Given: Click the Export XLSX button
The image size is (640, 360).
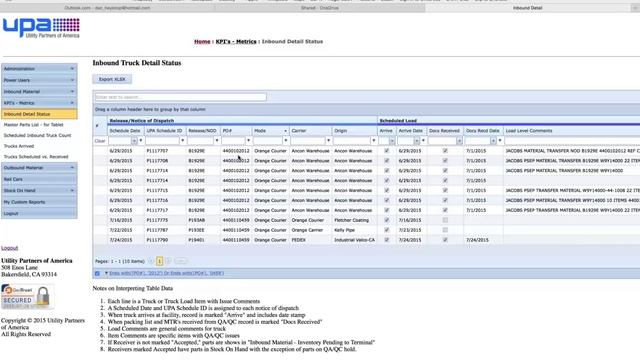Looking at the screenshot, I should 112,79.
